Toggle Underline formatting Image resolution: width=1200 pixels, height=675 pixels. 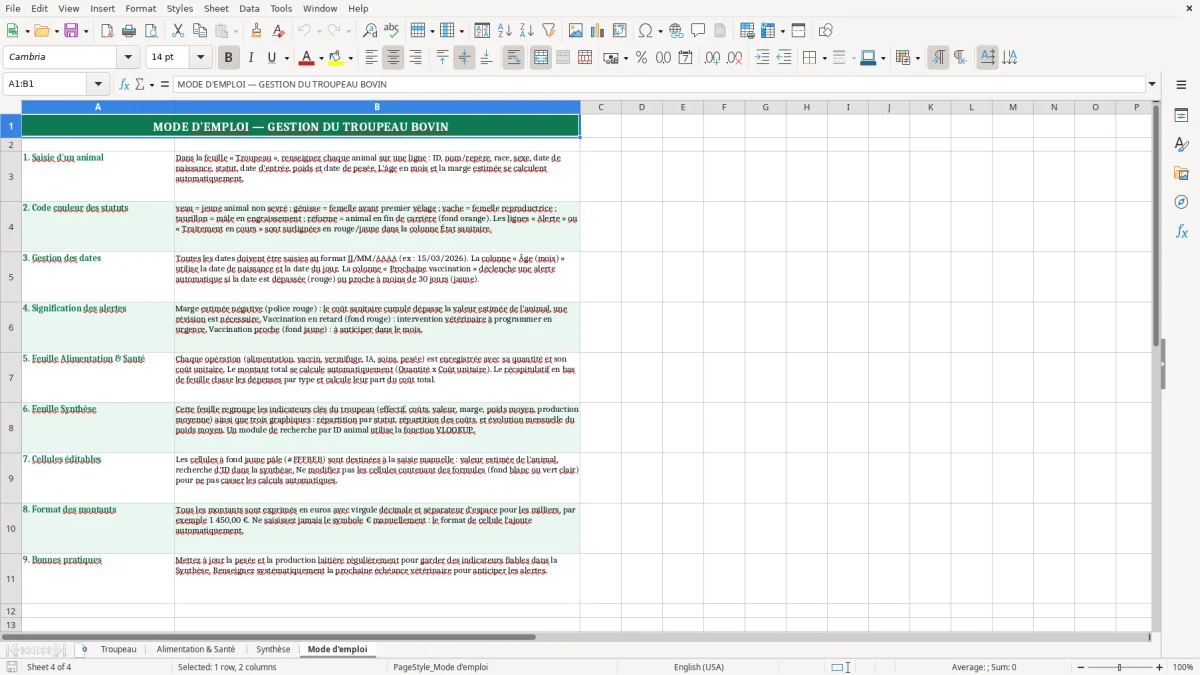click(272, 58)
